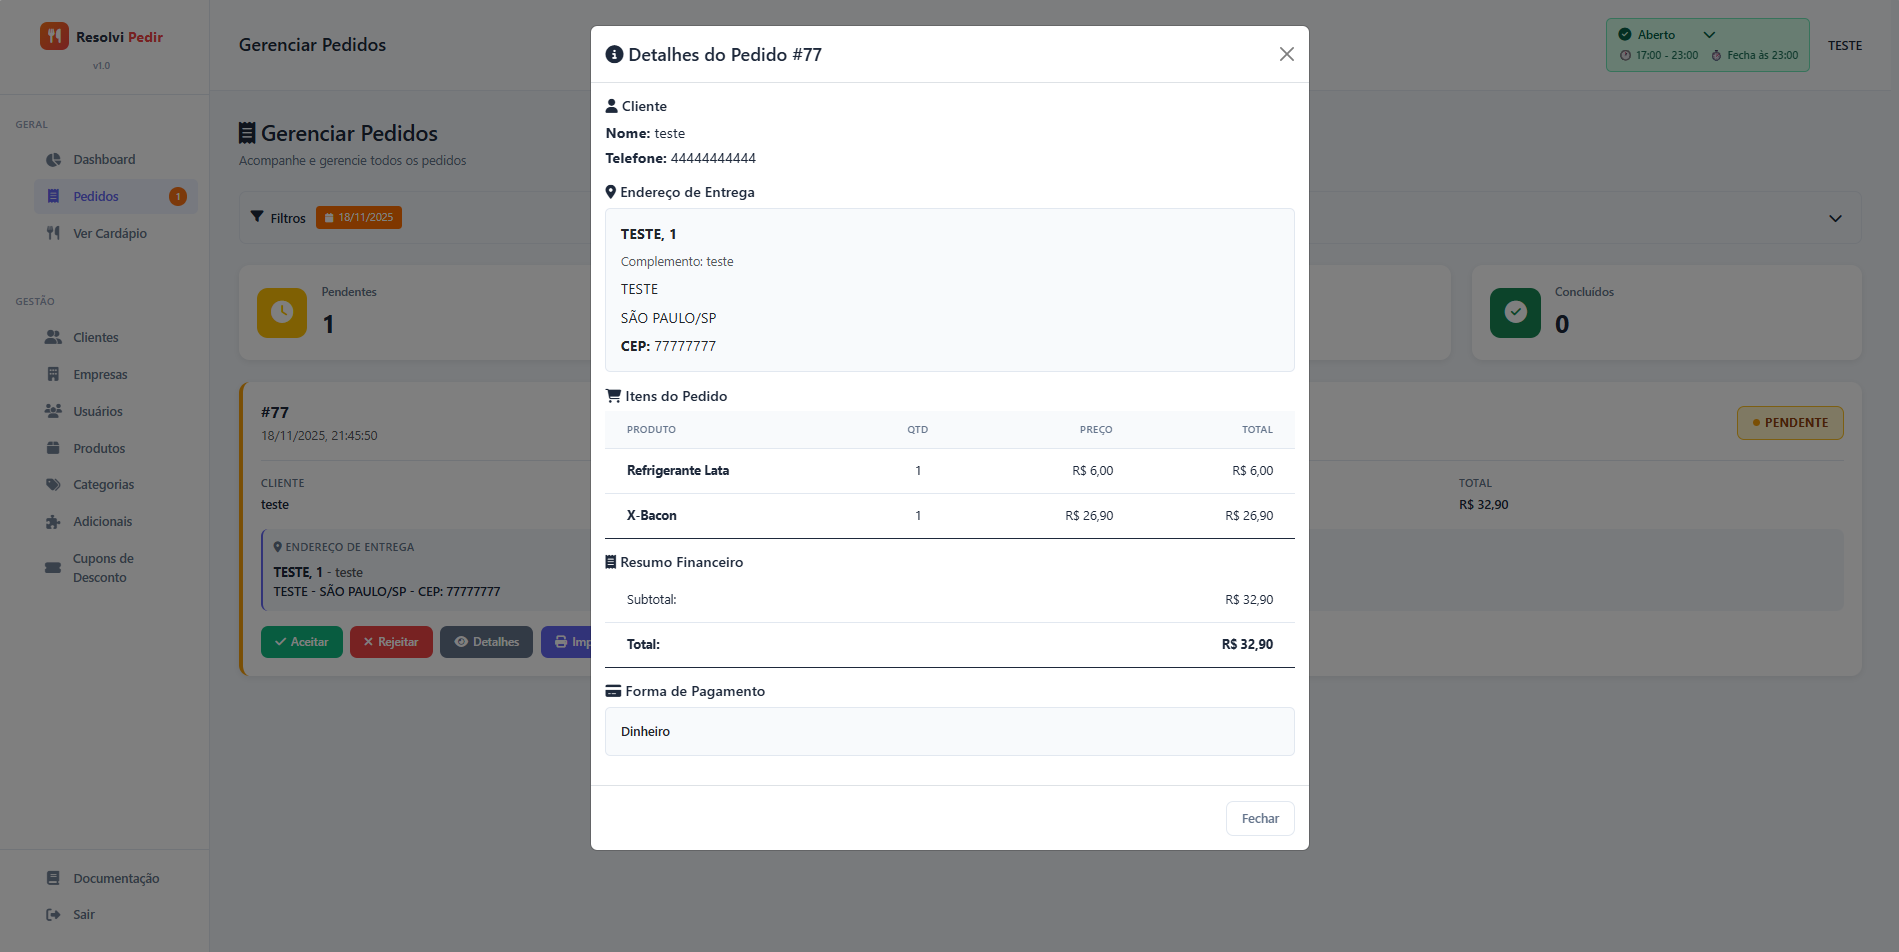Click the Categorias tags icon

[53, 485]
